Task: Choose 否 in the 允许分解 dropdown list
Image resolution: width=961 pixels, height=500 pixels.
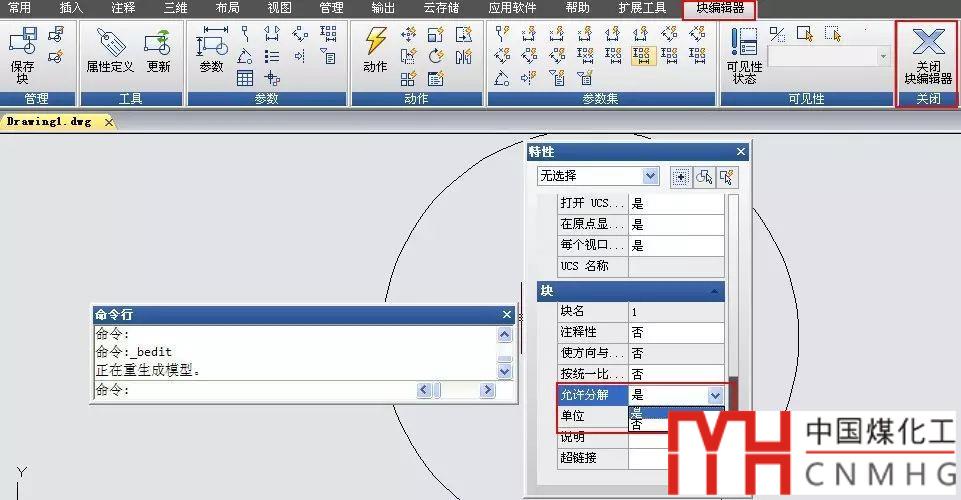Action: coord(637,425)
